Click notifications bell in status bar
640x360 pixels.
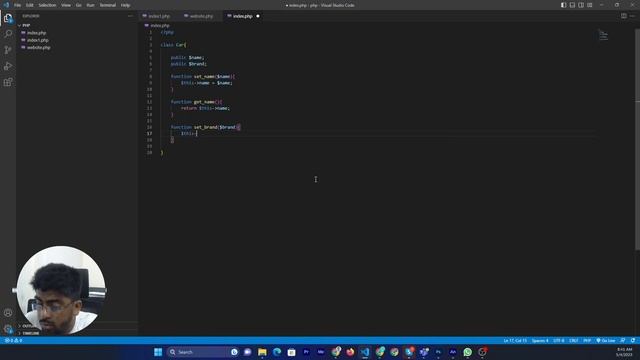pos(633,340)
